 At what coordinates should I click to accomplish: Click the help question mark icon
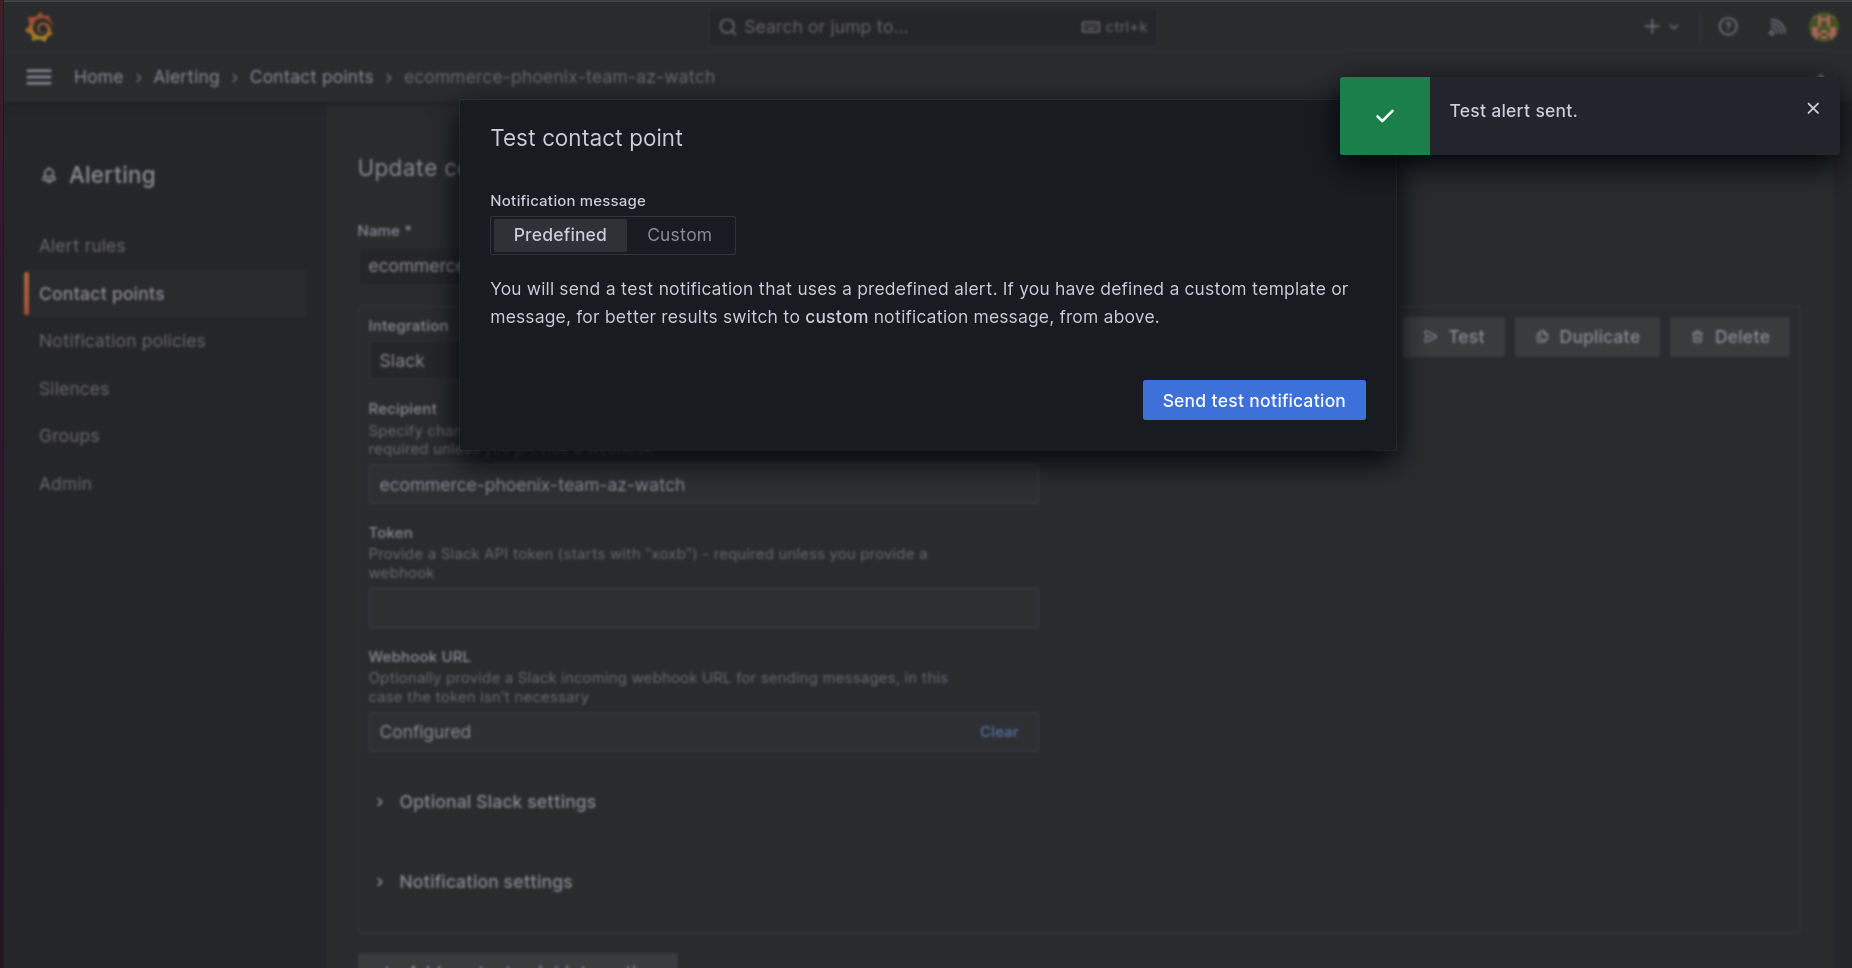point(1728,27)
